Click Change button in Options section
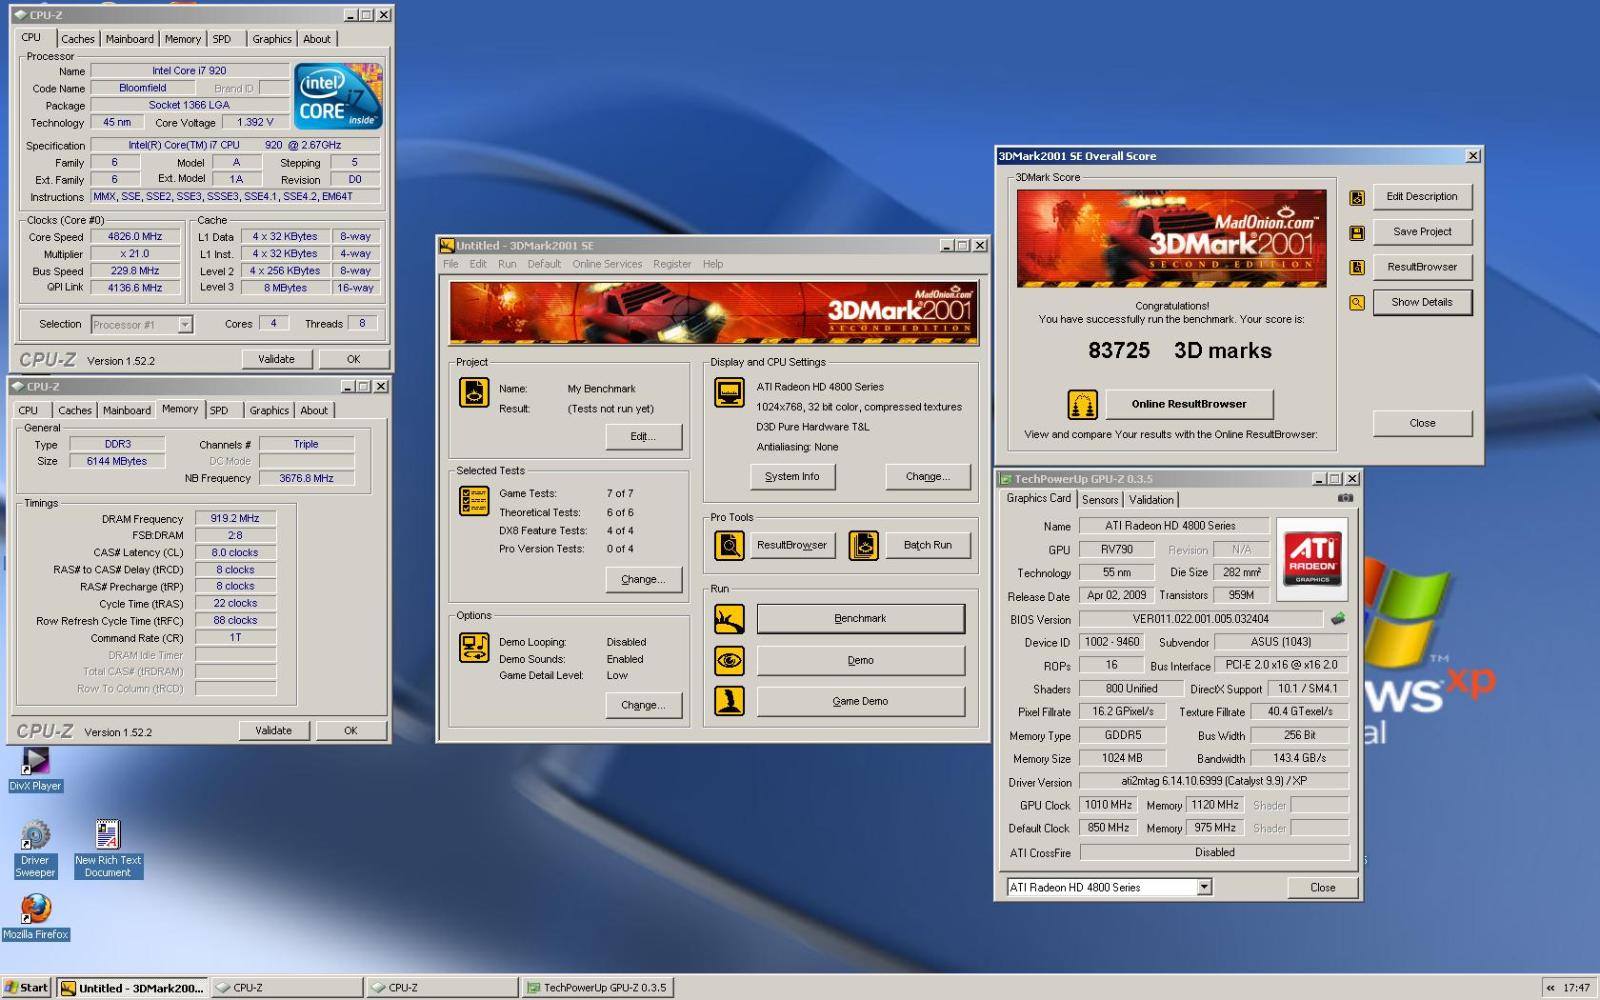Viewport: 1600px width, 1000px height. pyautogui.click(x=643, y=706)
